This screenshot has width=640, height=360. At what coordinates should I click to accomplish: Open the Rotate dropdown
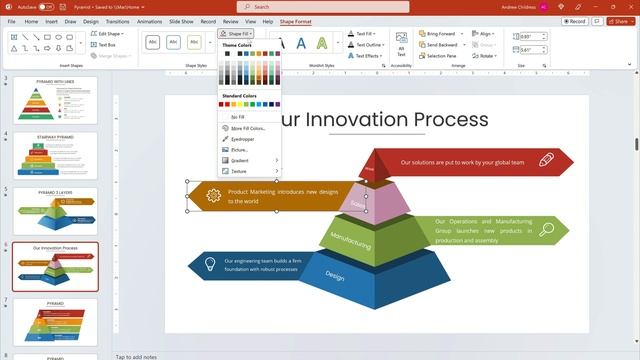[x=484, y=56]
